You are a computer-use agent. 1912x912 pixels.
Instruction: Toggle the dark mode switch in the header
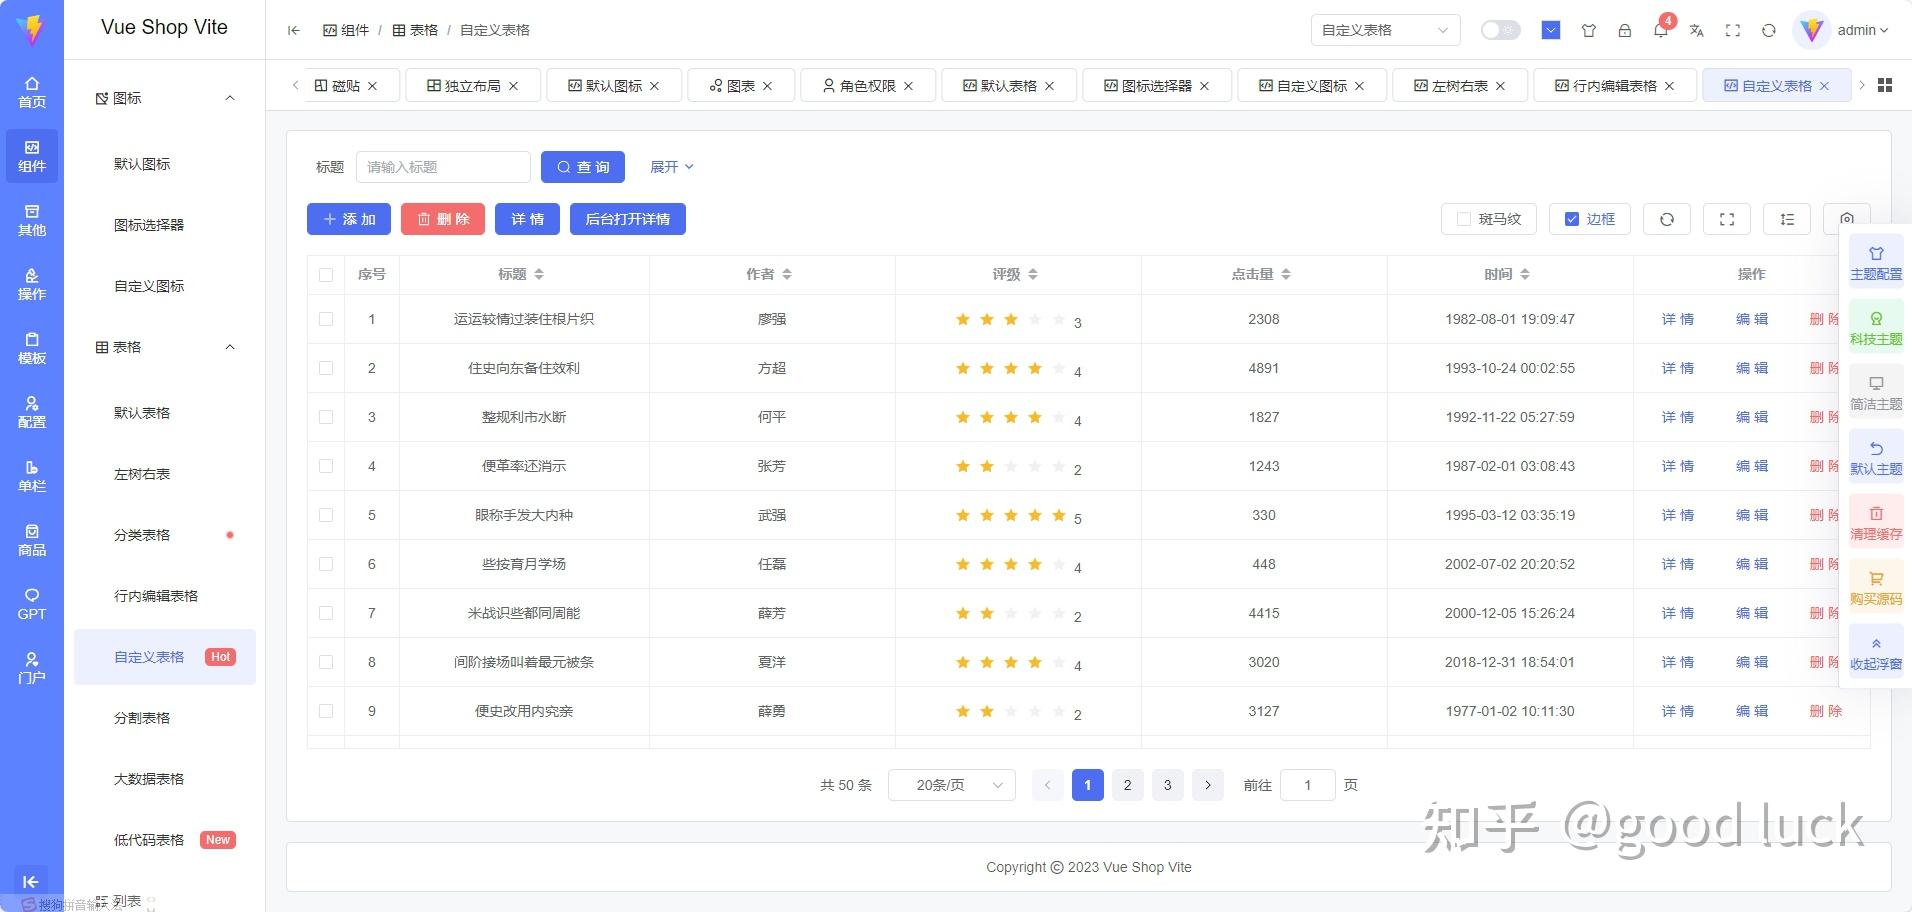tap(1500, 30)
